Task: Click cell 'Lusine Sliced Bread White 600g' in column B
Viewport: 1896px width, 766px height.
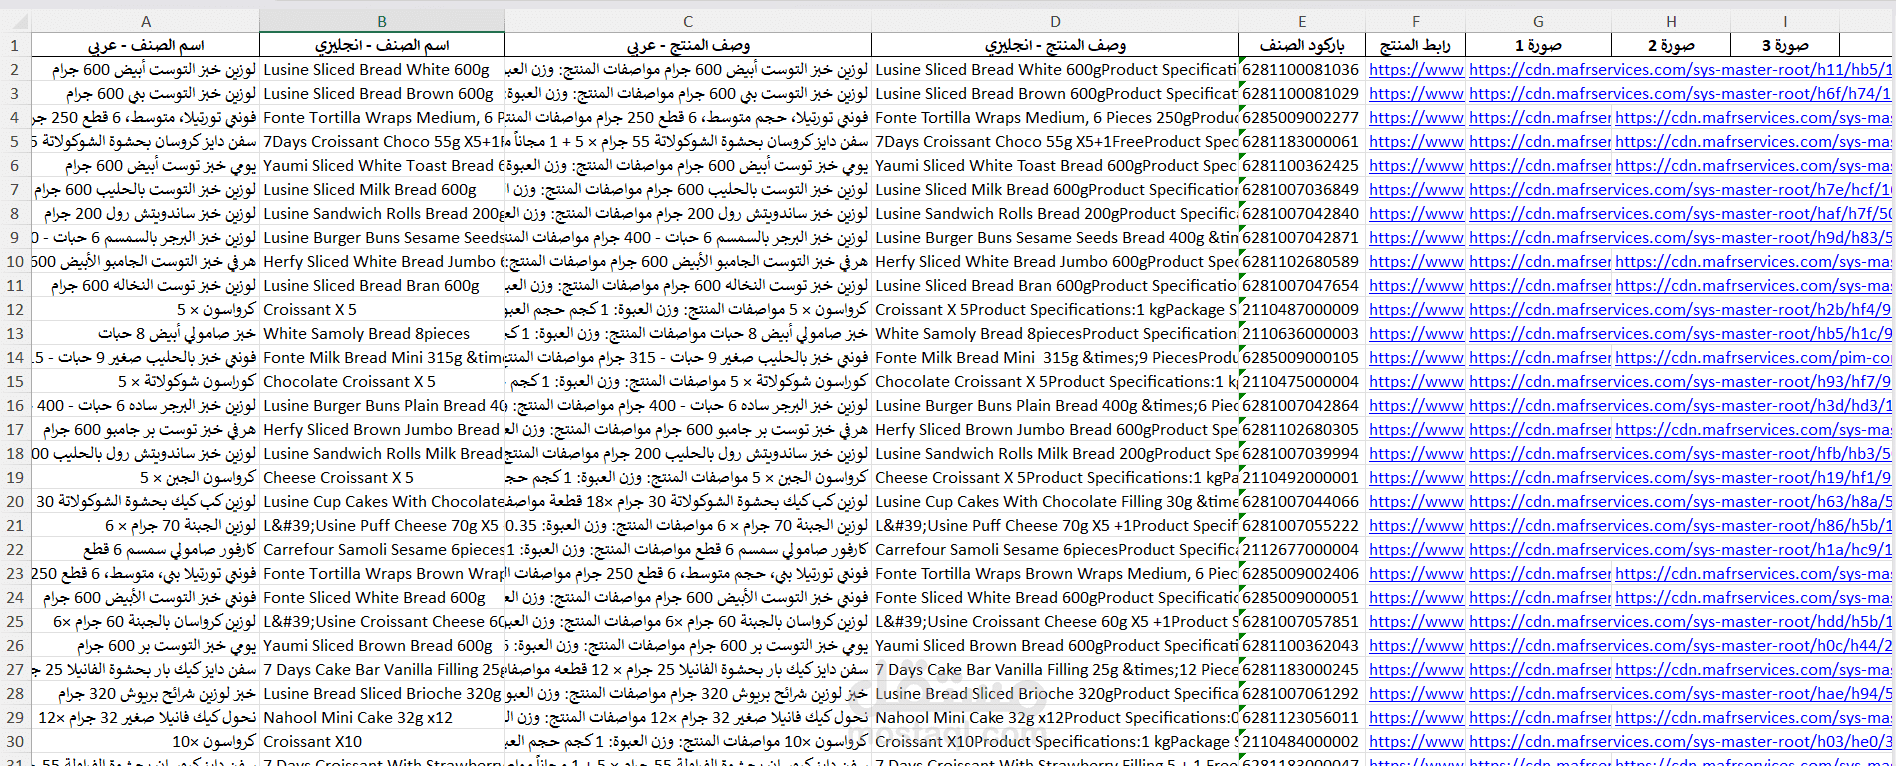Action: coord(382,69)
